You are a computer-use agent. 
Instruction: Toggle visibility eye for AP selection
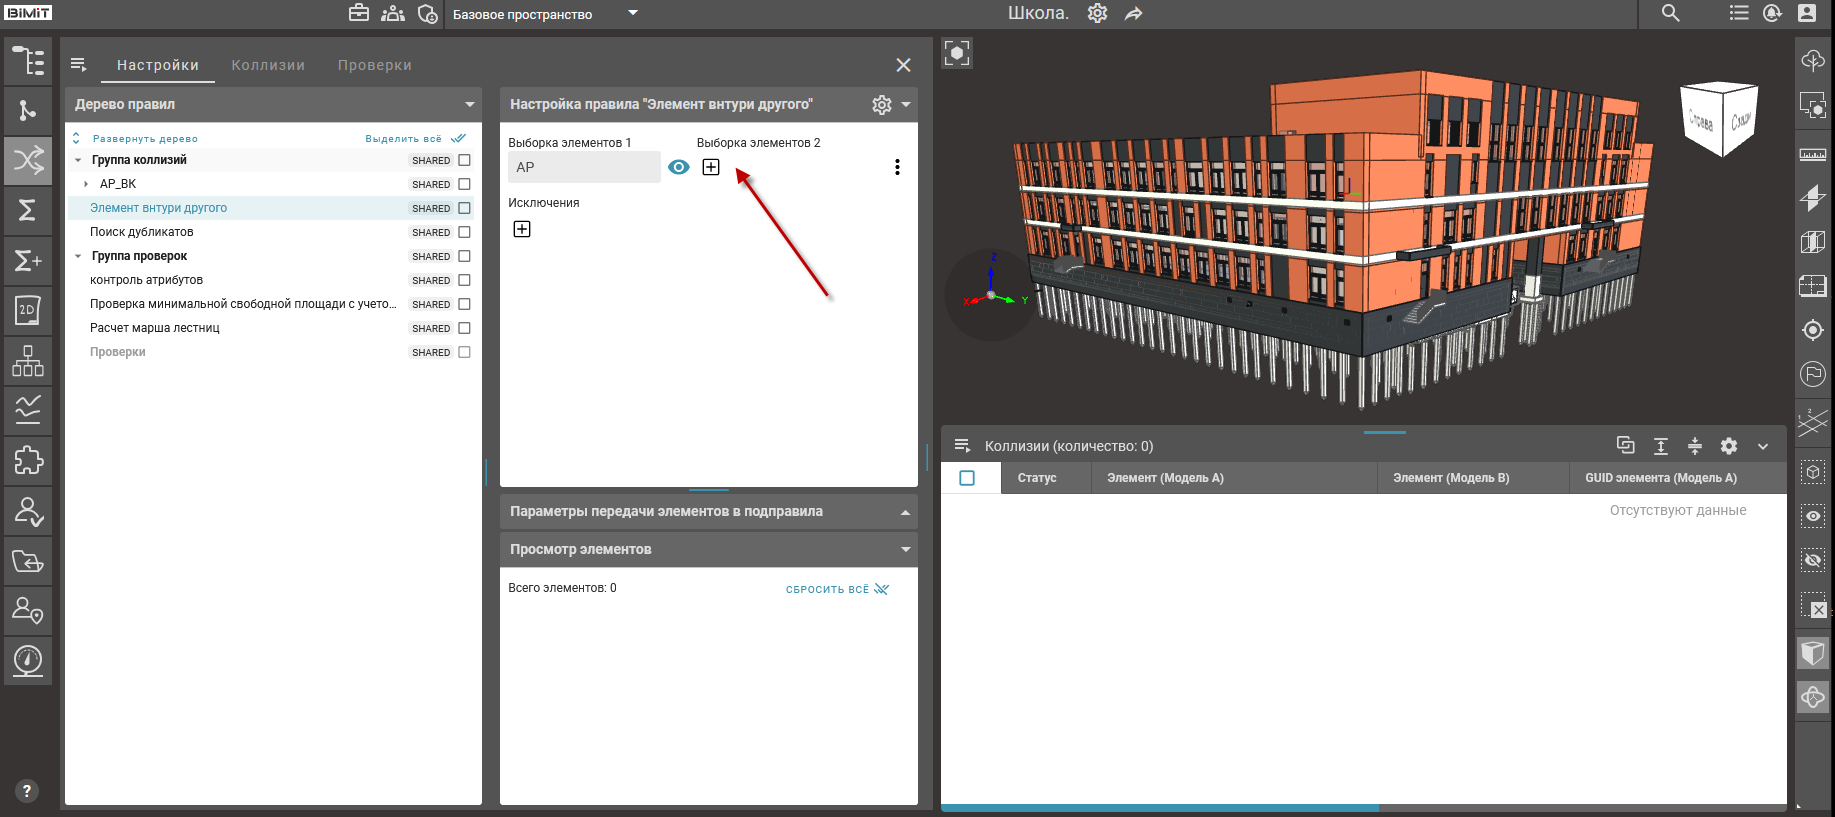pyautogui.click(x=679, y=167)
